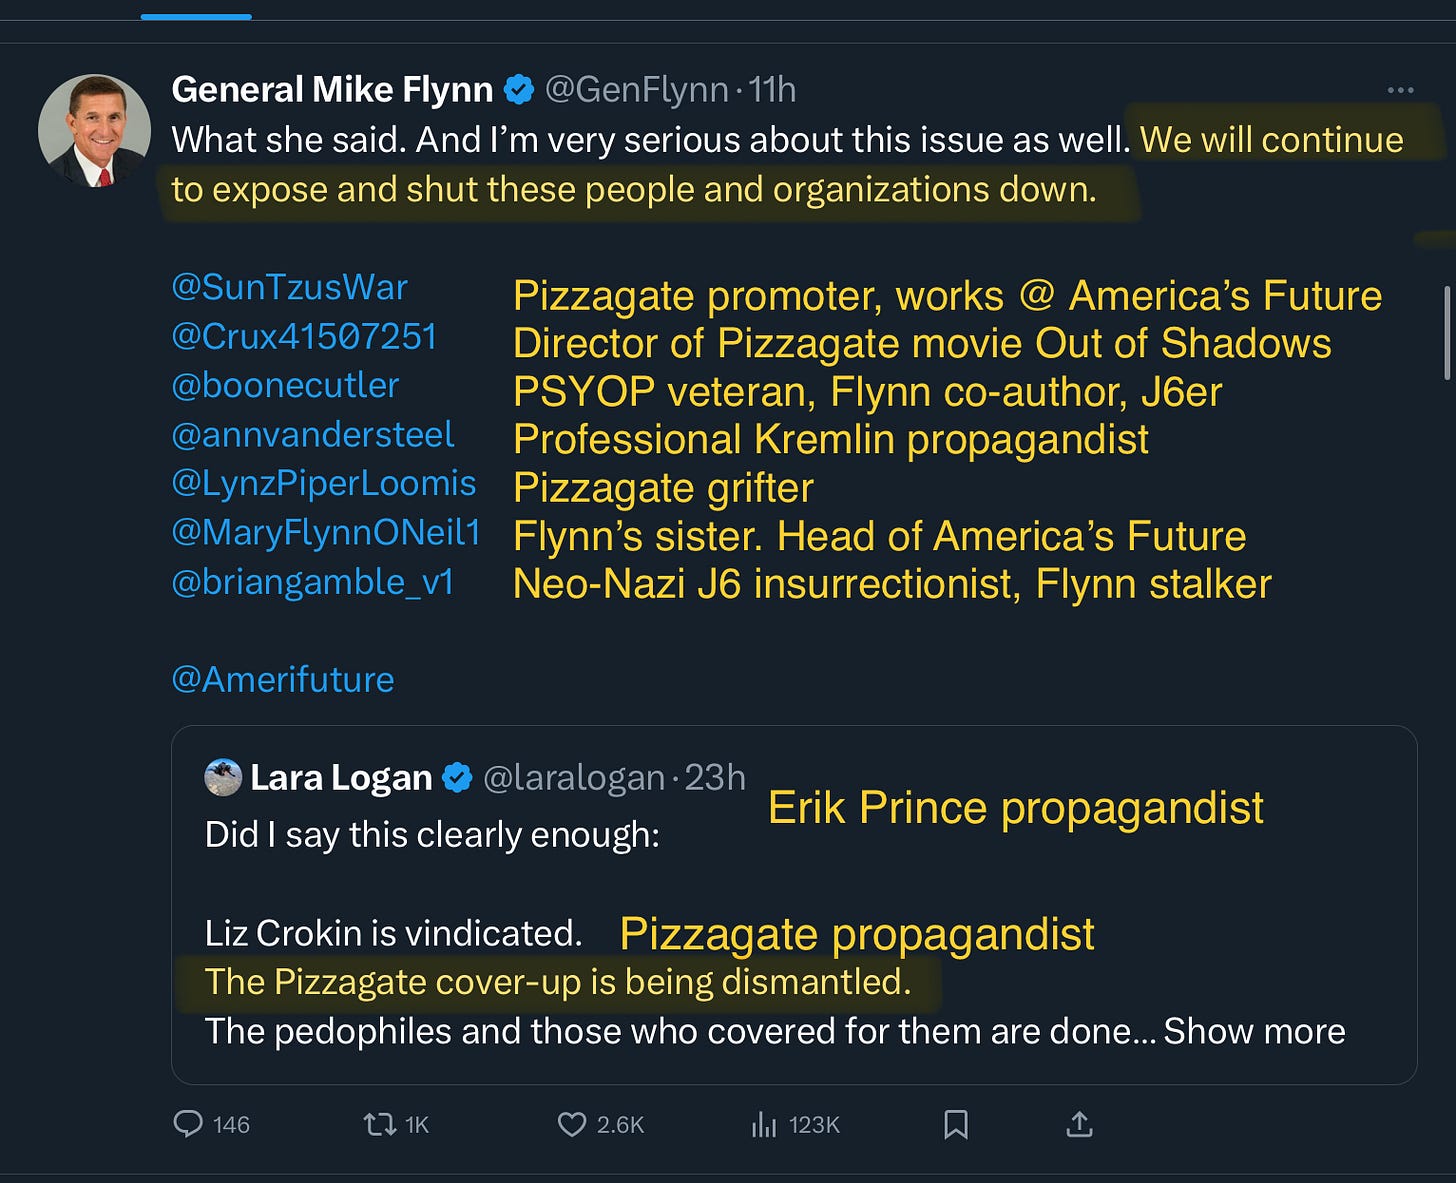Screen dimensions: 1456x1183
Task: Select the active tab with blue underline
Action: (x=196, y=12)
